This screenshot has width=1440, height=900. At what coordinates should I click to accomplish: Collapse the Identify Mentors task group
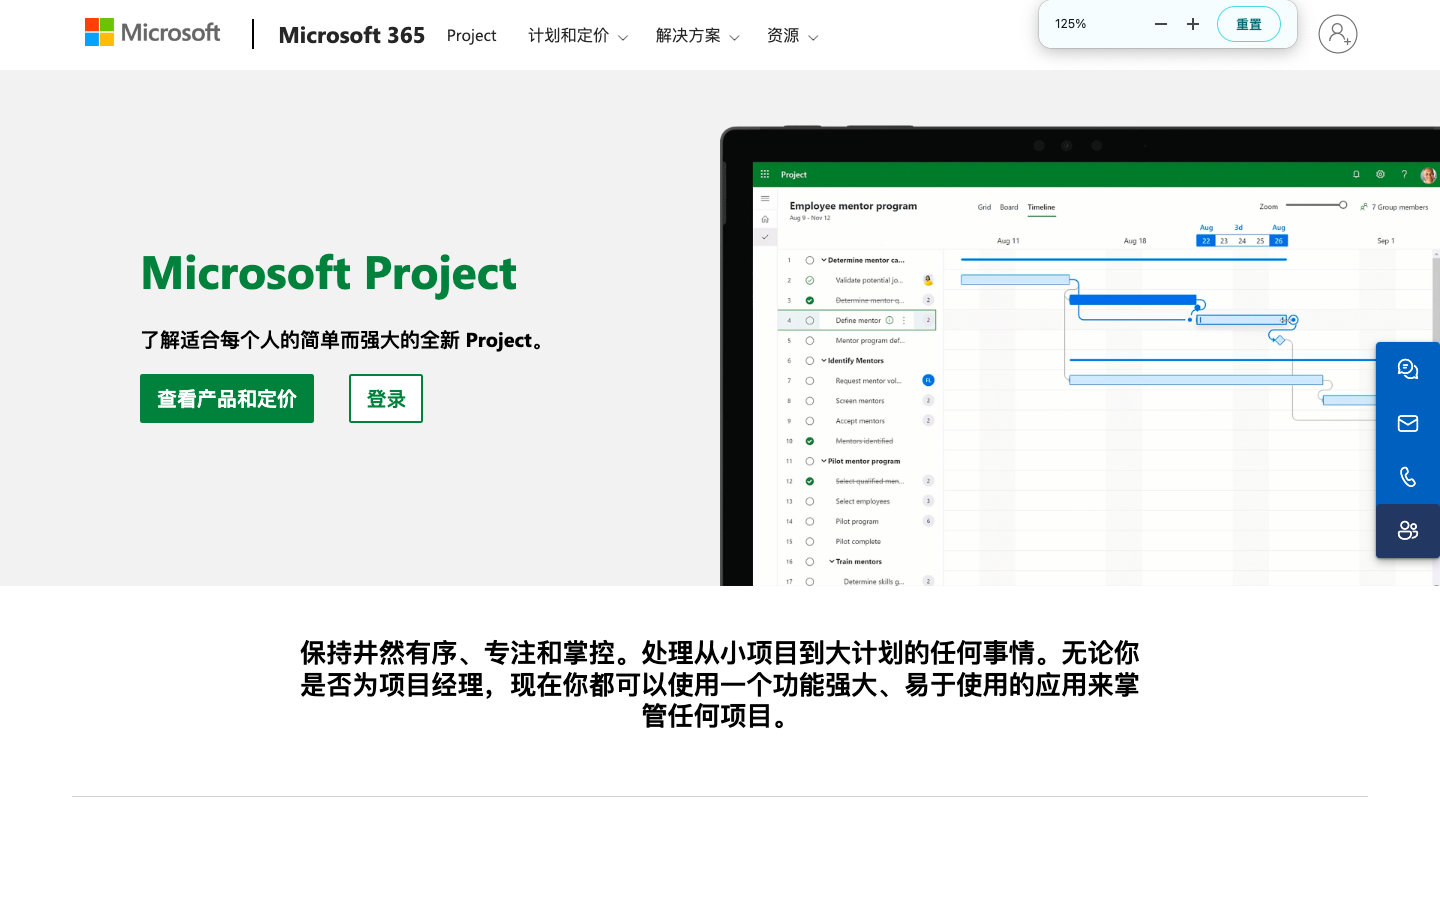824,361
